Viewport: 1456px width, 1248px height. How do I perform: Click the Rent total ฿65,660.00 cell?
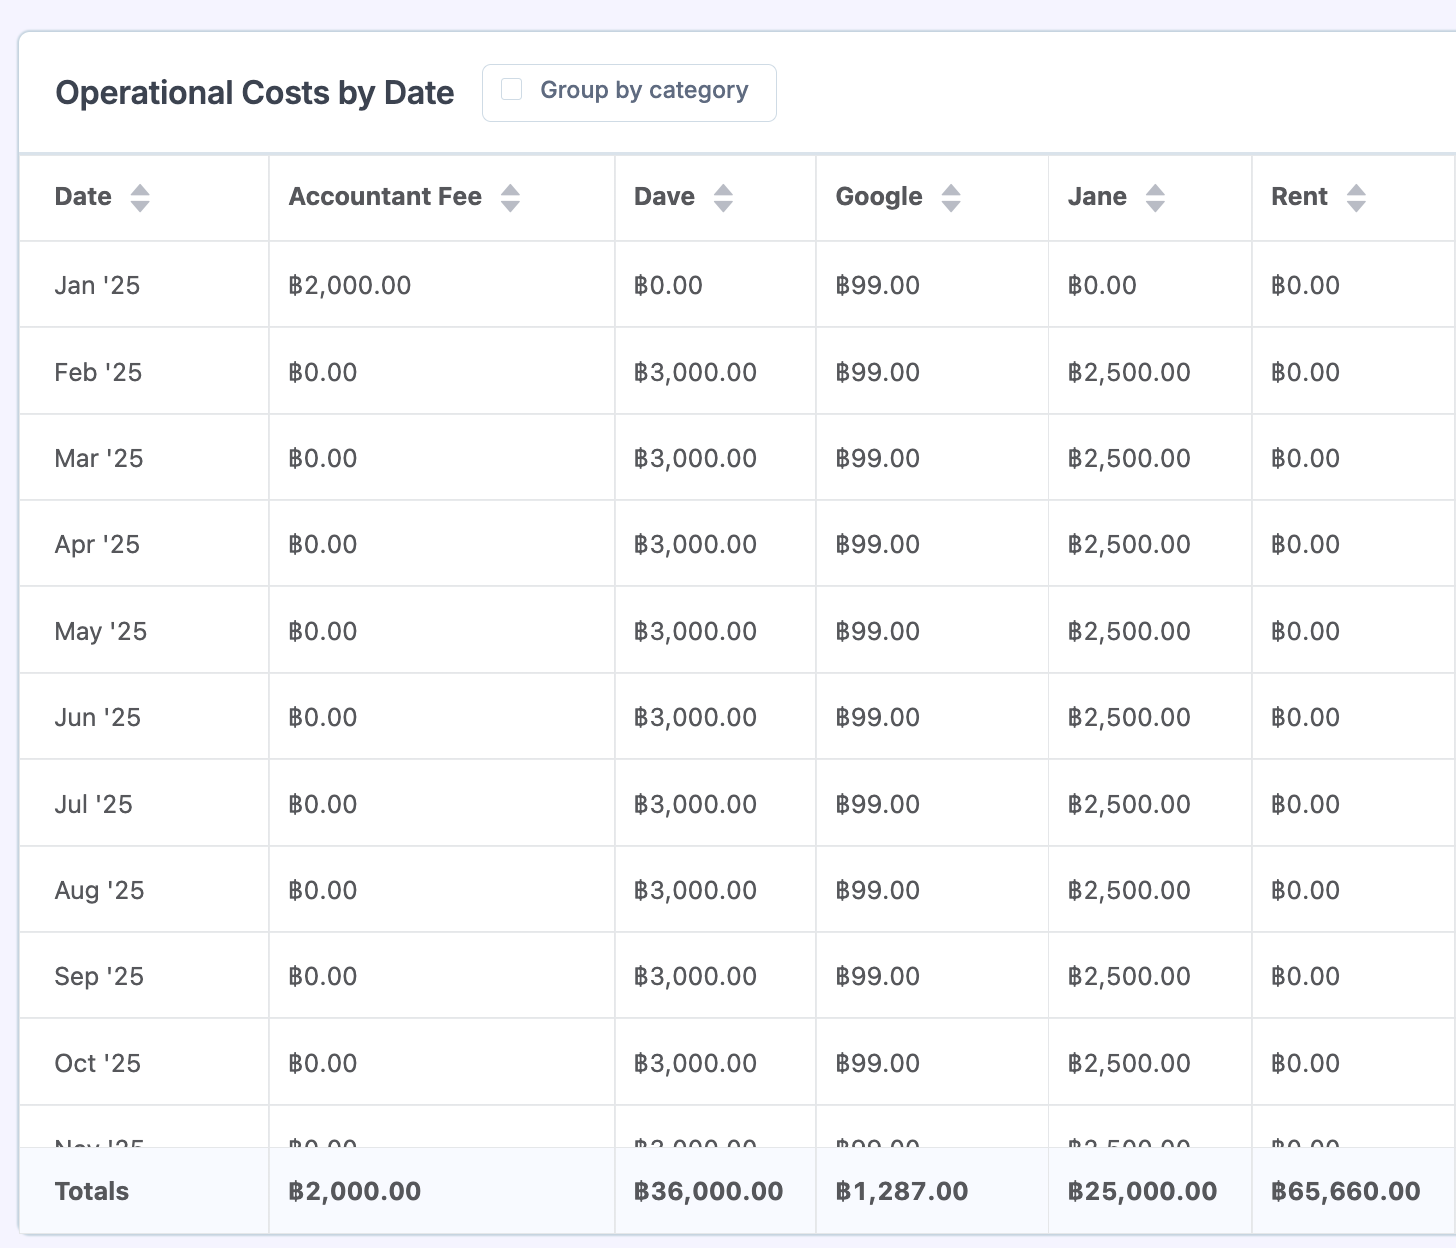(1345, 1192)
